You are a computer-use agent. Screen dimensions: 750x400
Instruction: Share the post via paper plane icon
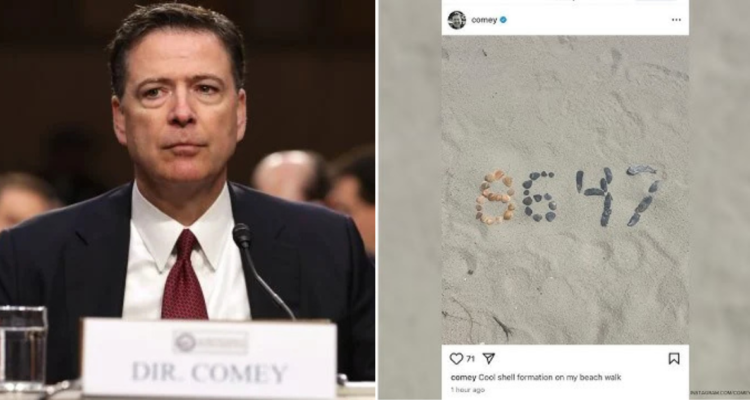pyautogui.click(x=488, y=358)
